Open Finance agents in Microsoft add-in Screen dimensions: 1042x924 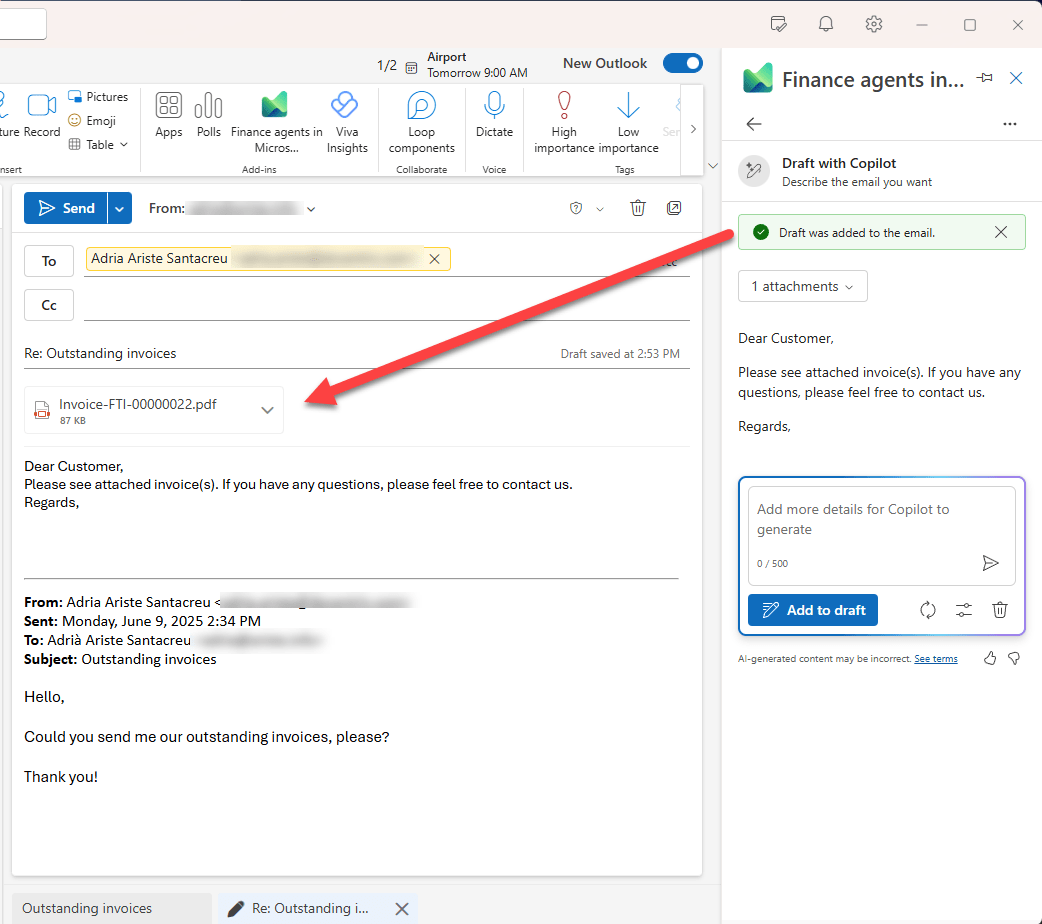[276, 122]
